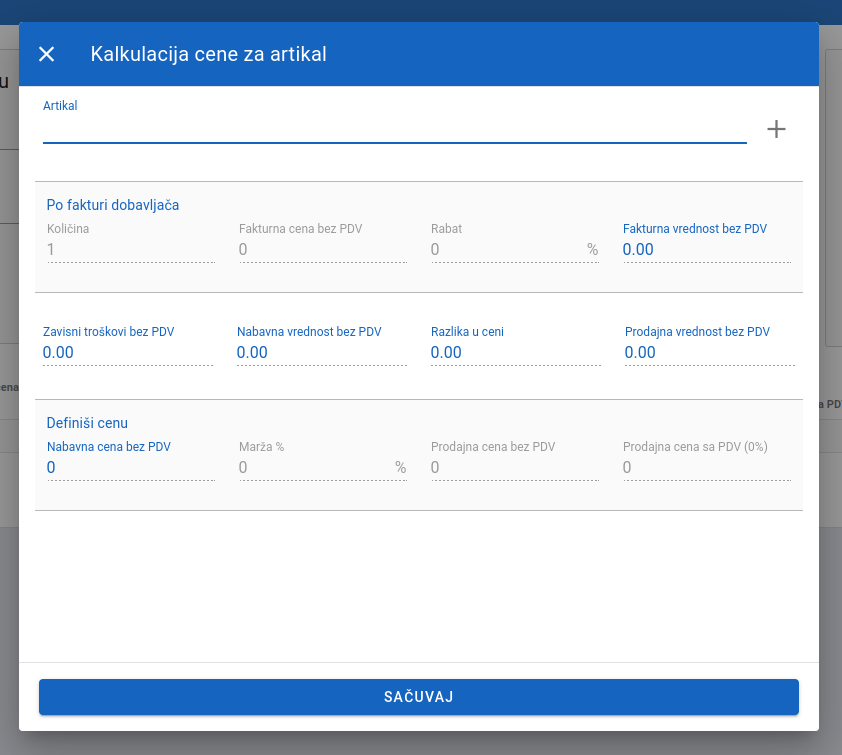The image size is (842, 755).
Task: Select the Prodajna cena bez PDV field
Action: (x=514, y=468)
